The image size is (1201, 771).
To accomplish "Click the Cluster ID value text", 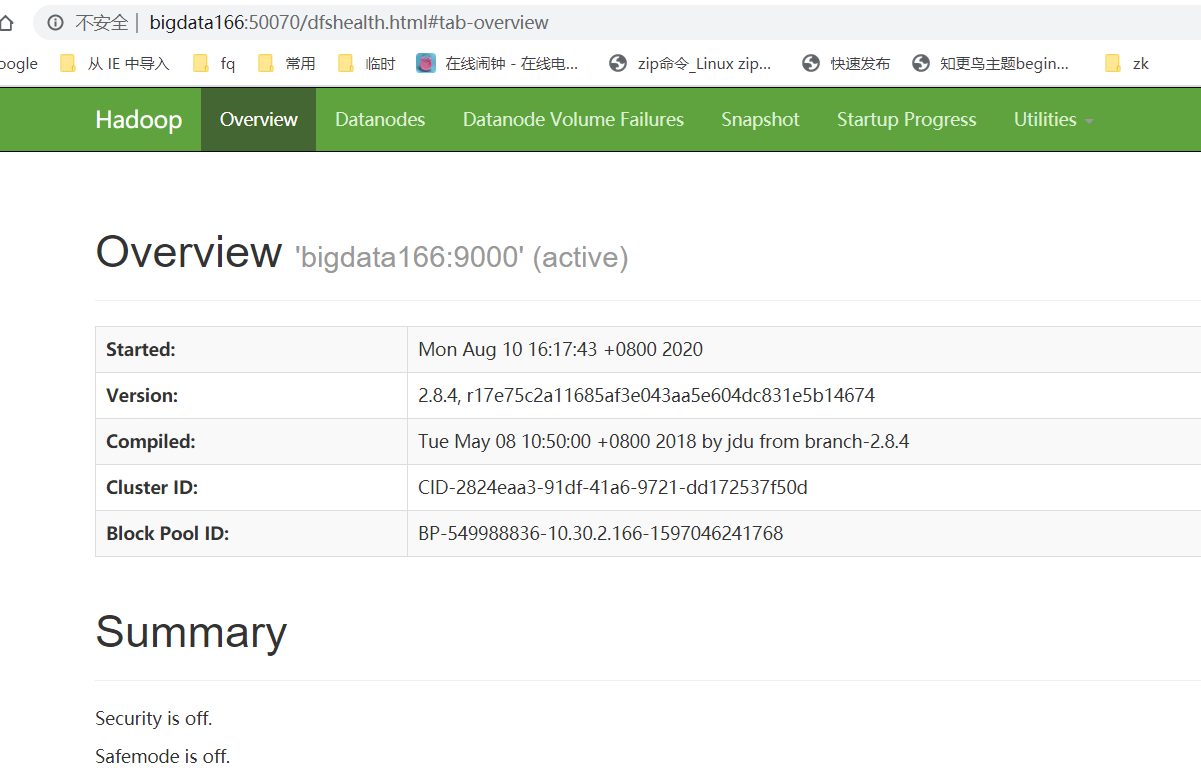I will point(612,488).
